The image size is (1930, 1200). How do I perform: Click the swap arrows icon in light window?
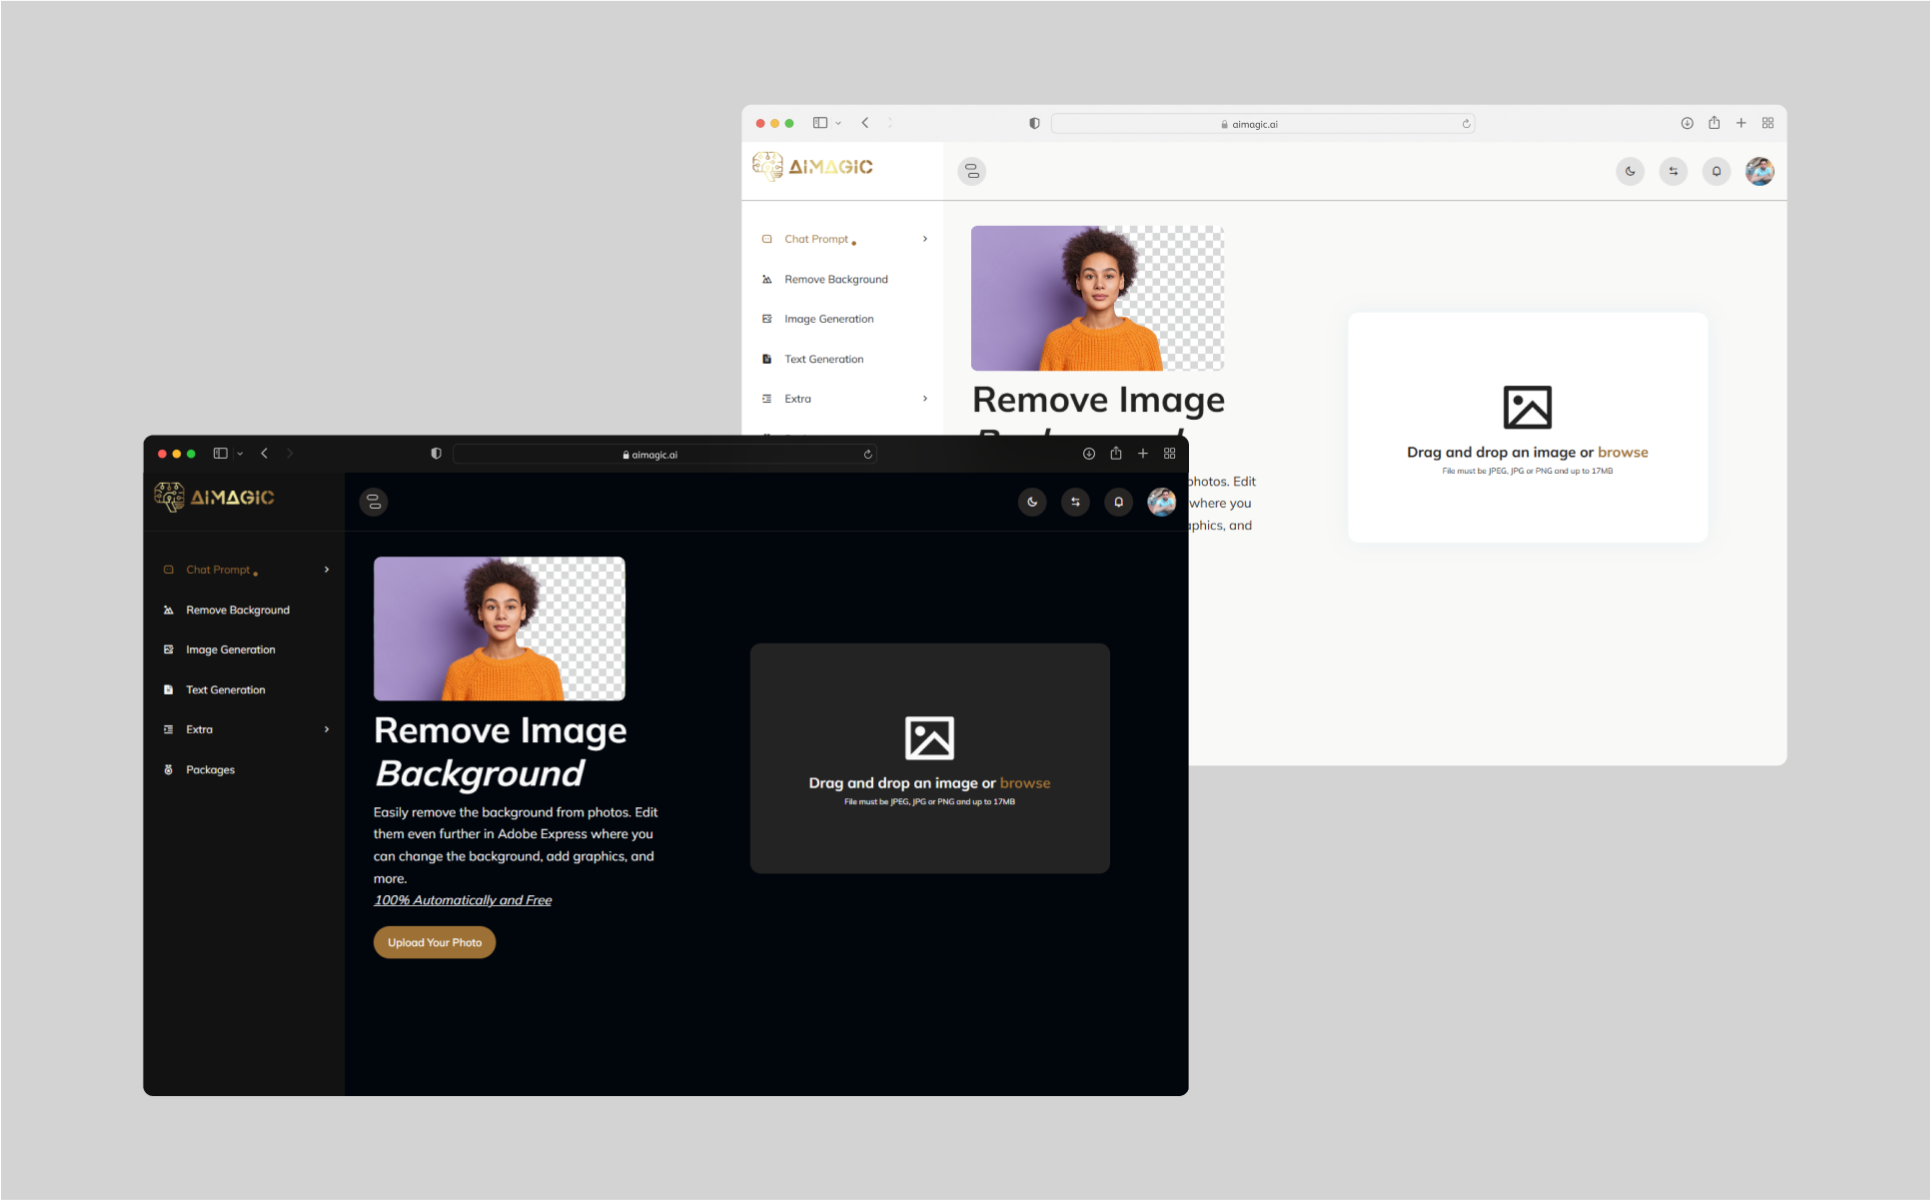pos(1673,171)
